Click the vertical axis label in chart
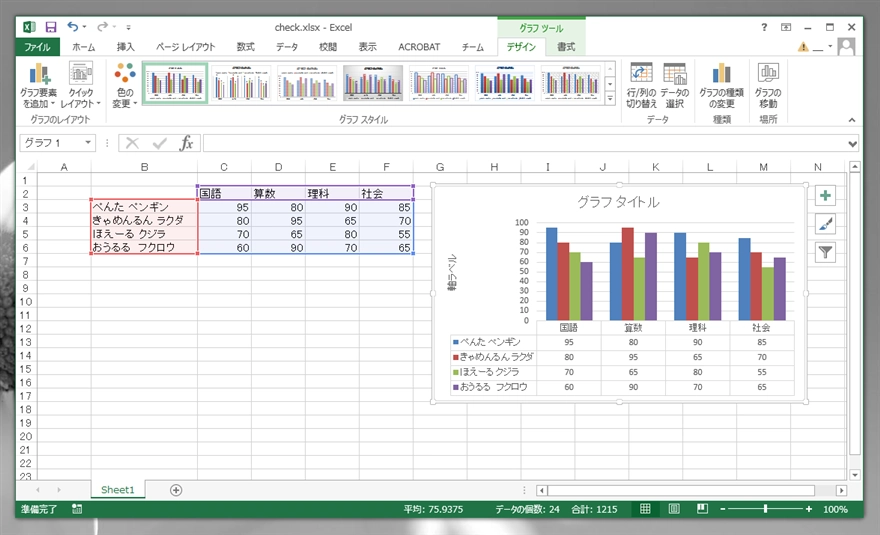Image resolution: width=880 pixels, height=535 pixels. pyautogui.click(x=452, y=272)
